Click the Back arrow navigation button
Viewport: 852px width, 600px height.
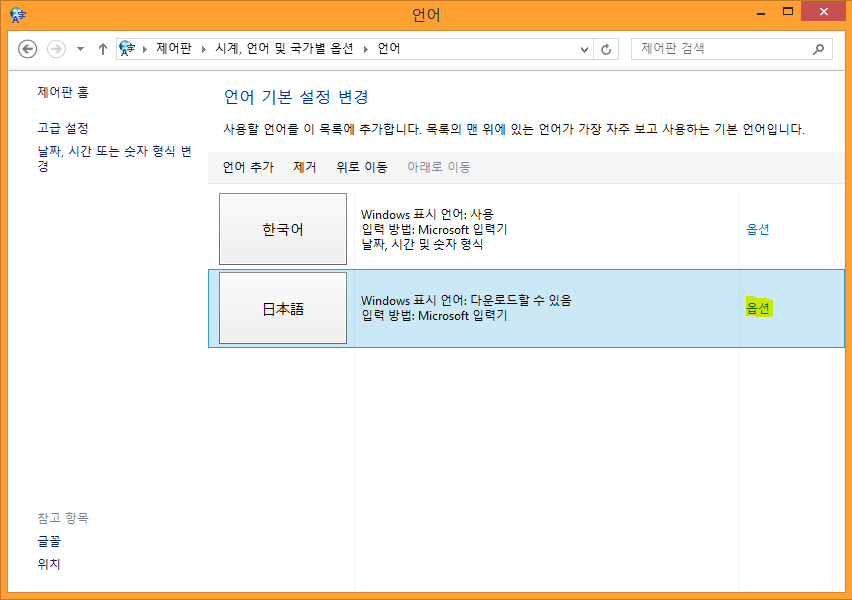pyautogui.click(x=28, y=49)
